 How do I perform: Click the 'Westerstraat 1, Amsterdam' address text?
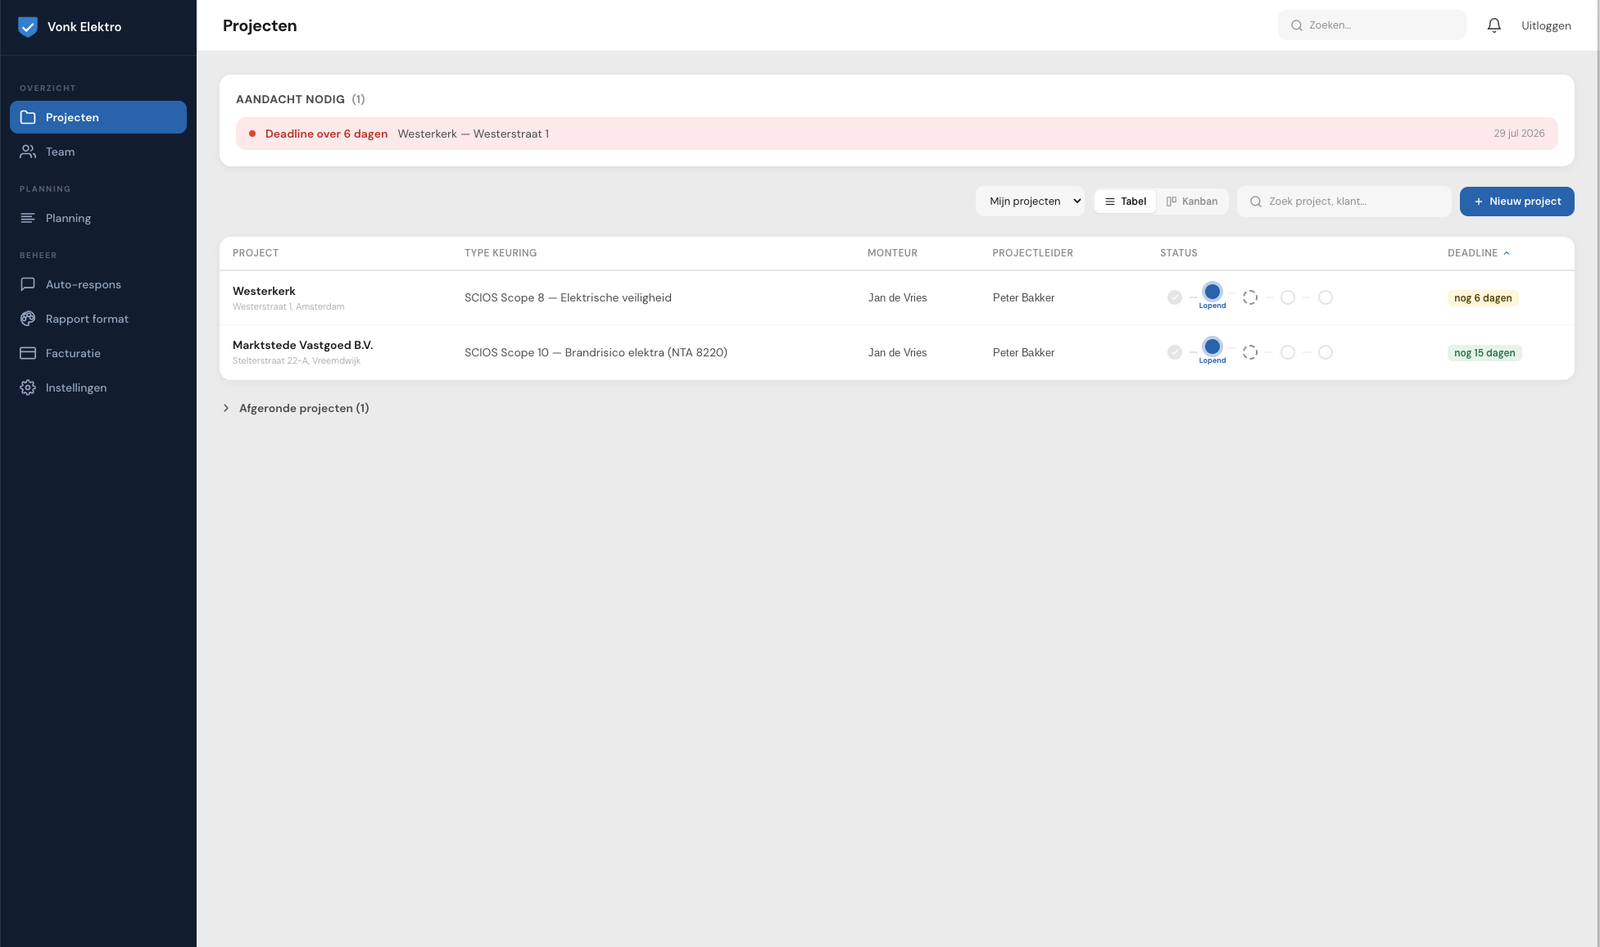pos(289,307)
